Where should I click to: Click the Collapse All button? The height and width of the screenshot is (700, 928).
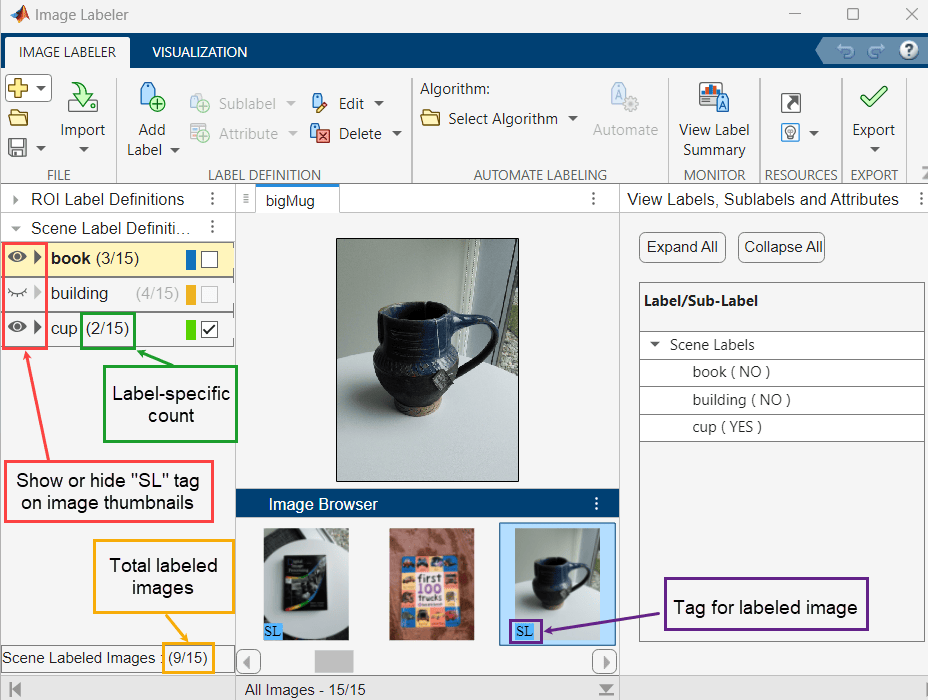(x=781, y=247)
